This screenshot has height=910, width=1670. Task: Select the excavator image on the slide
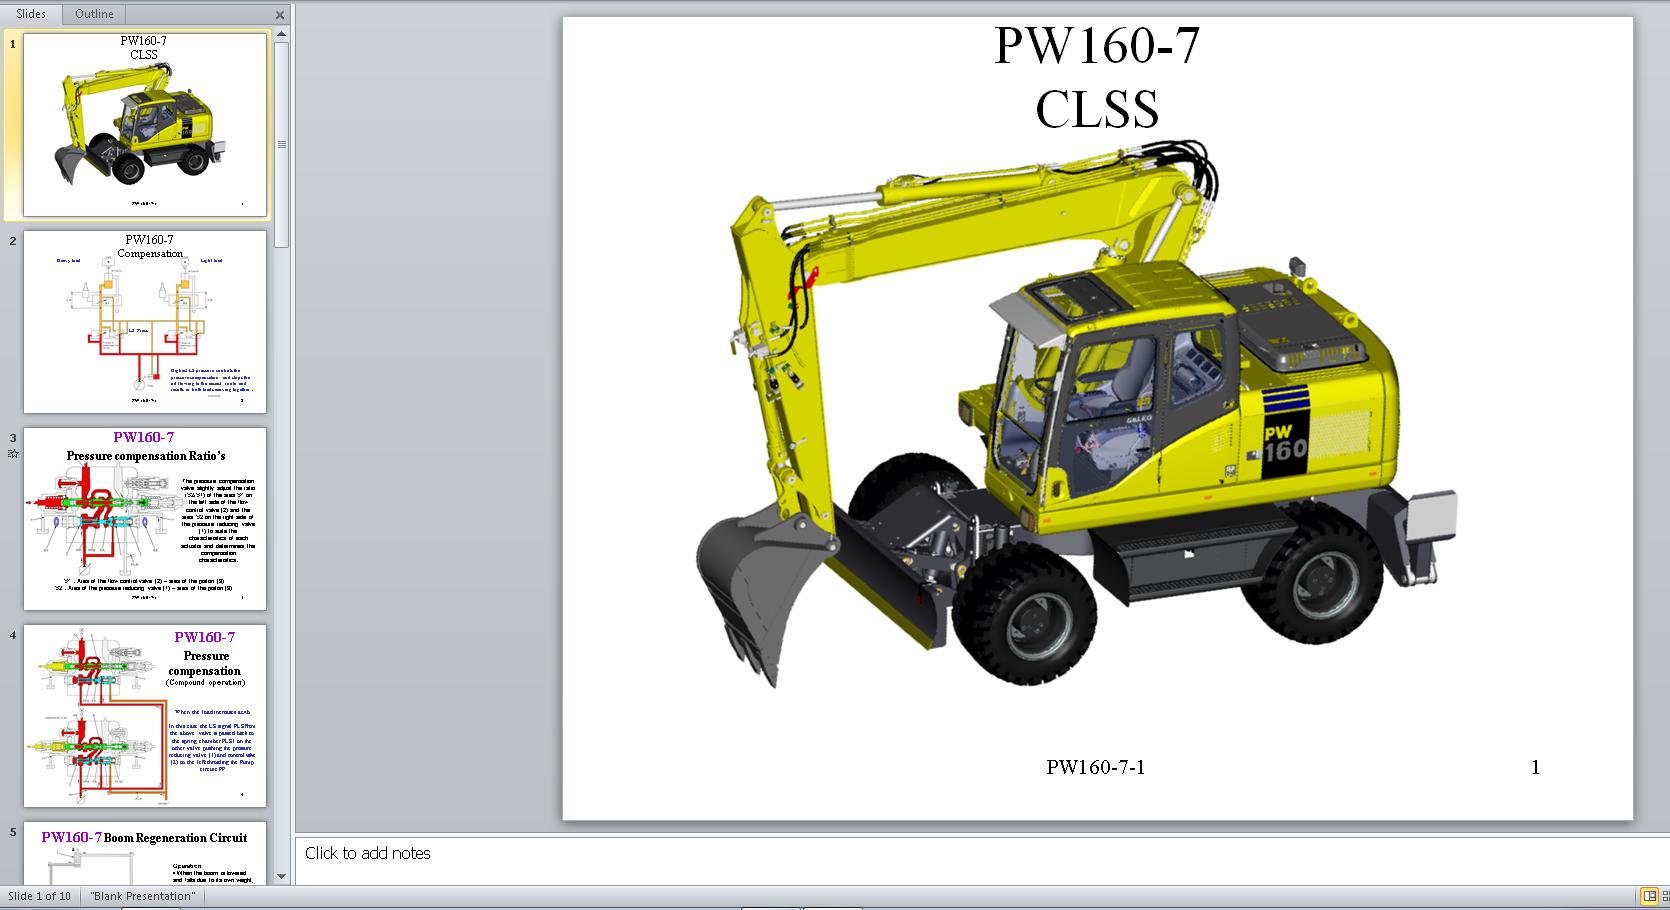coord(1076,414)
